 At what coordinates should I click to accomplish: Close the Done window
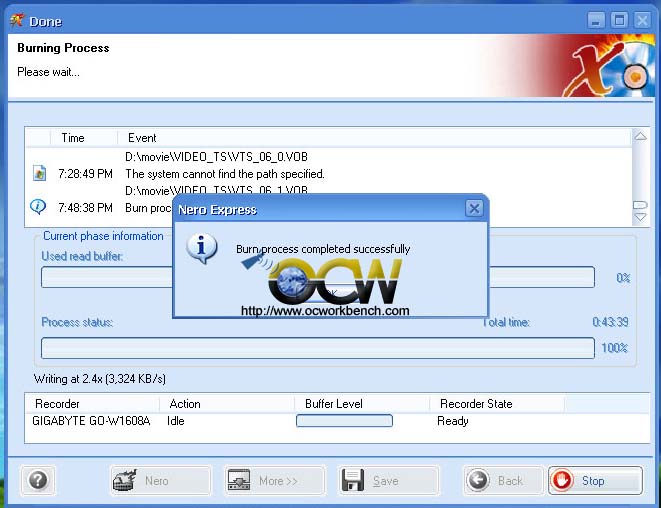point(642,20)
